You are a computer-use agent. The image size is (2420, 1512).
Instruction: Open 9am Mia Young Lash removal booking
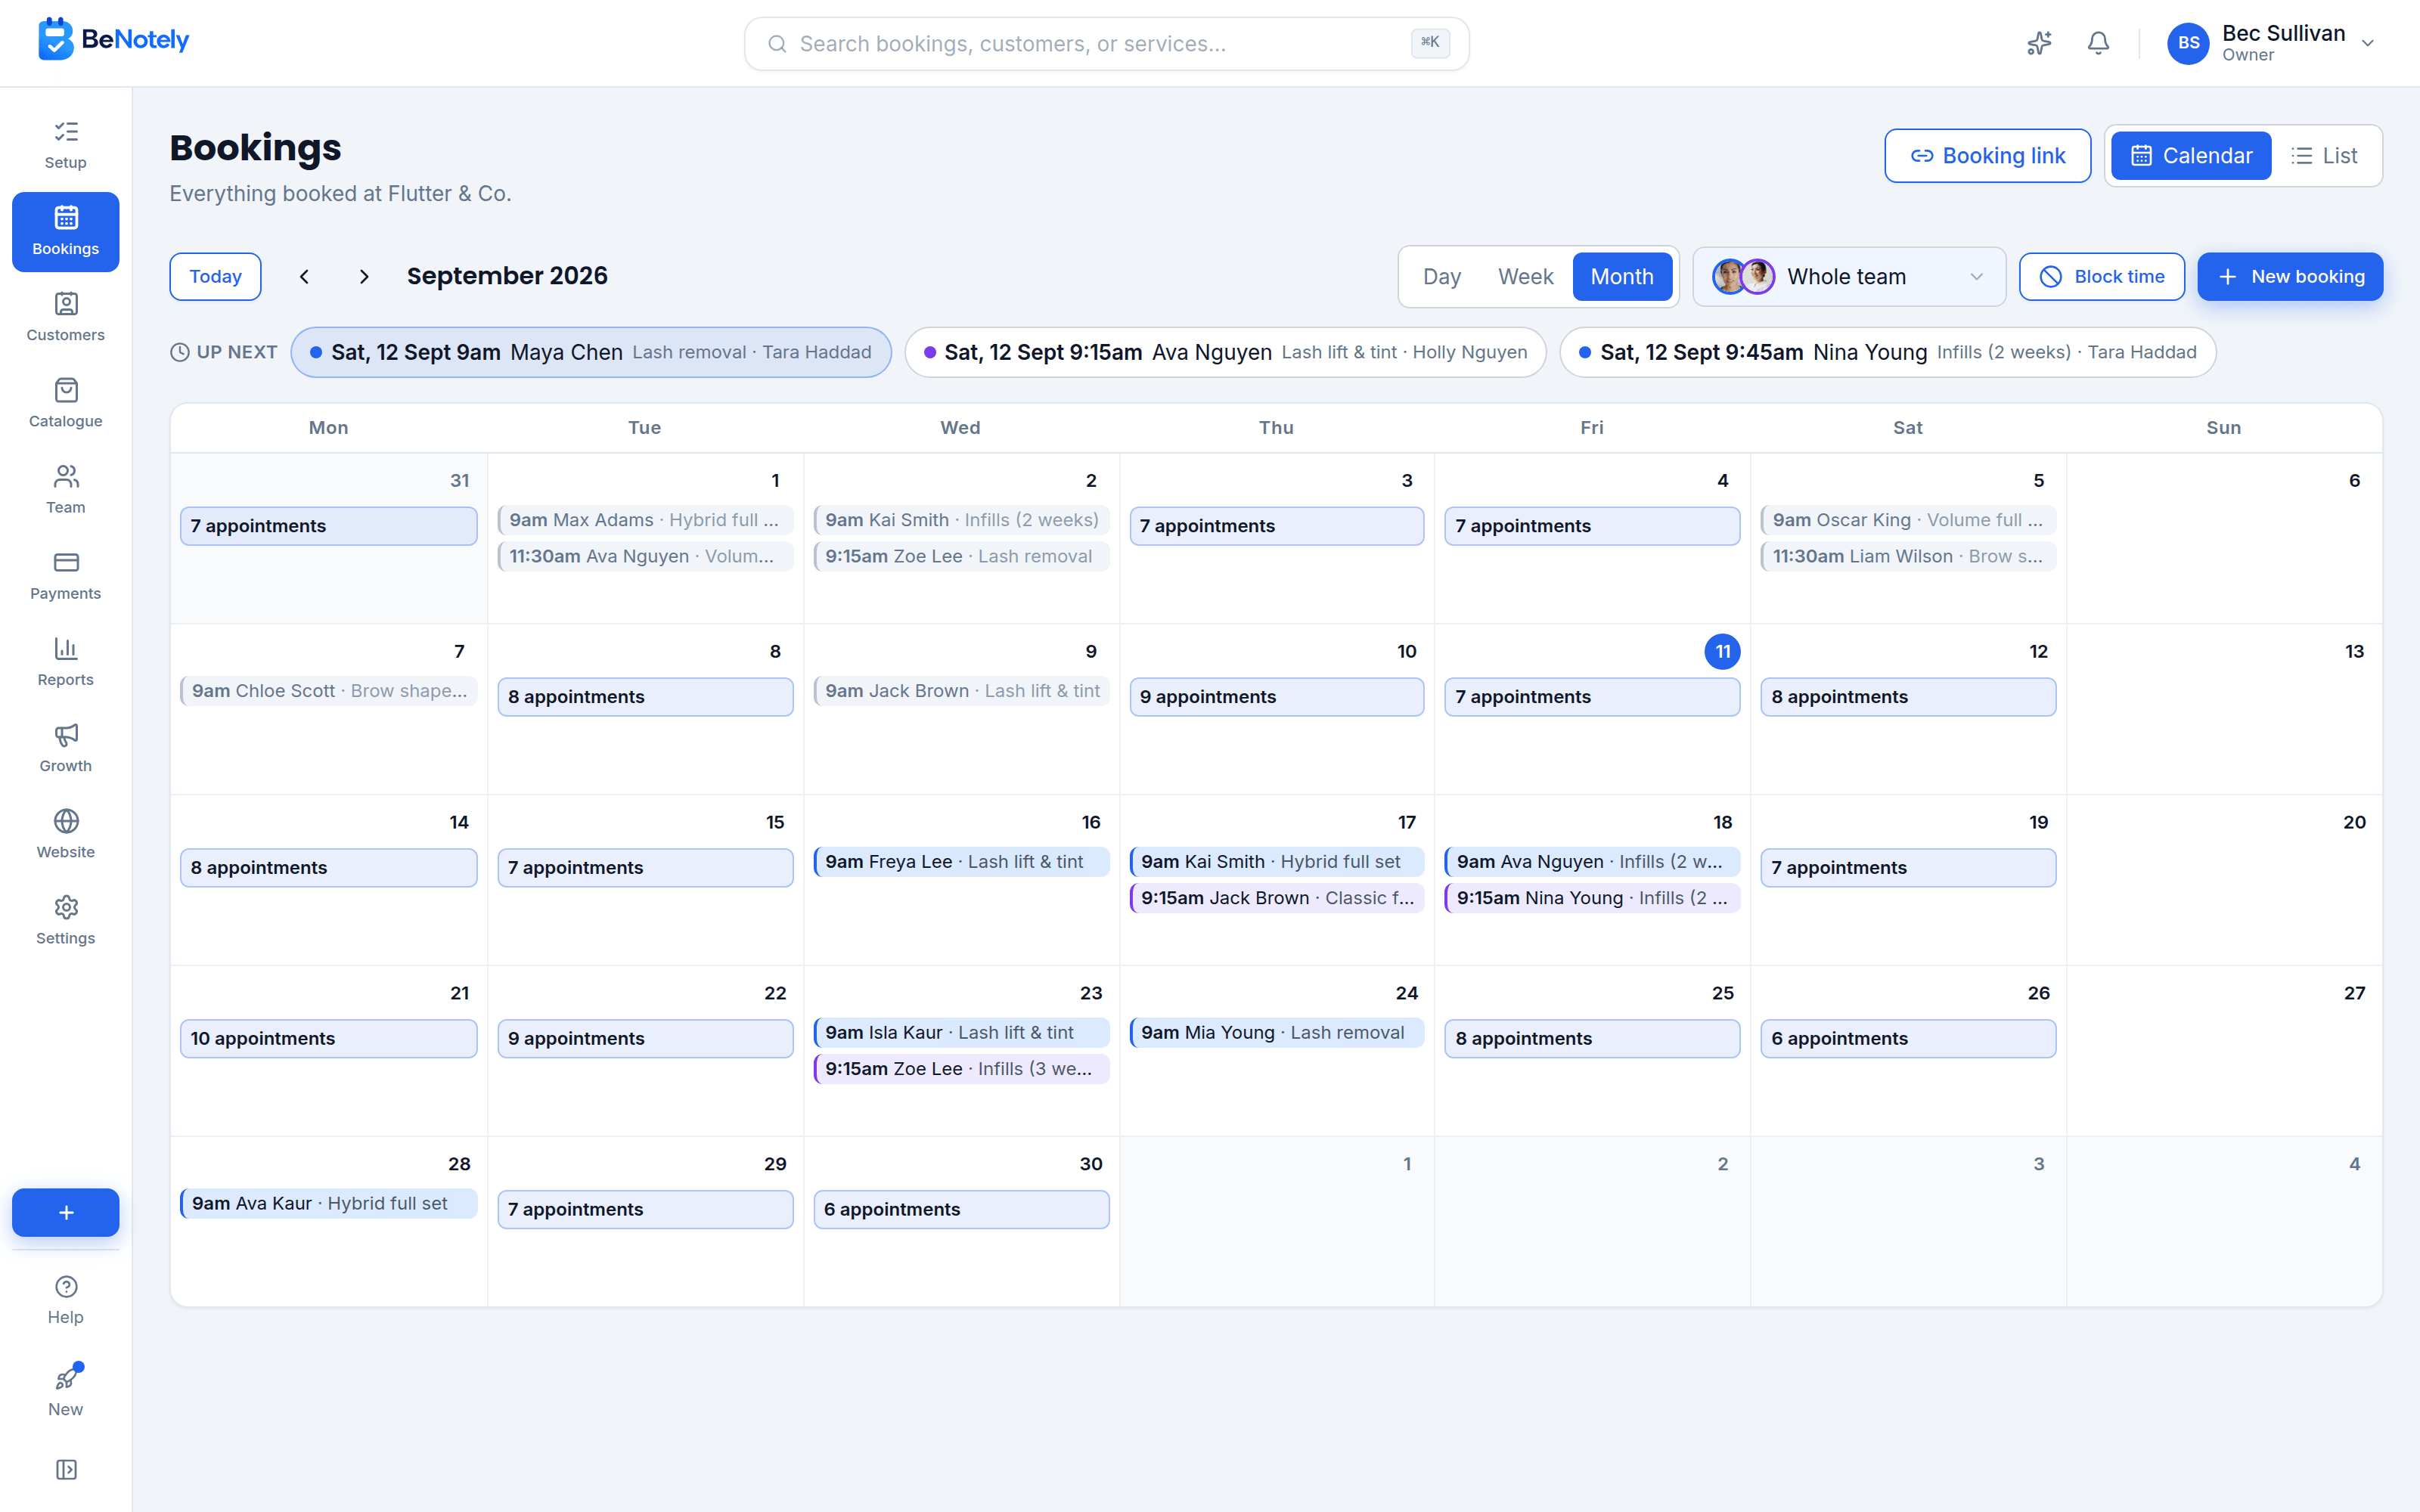(1276, 1032)
